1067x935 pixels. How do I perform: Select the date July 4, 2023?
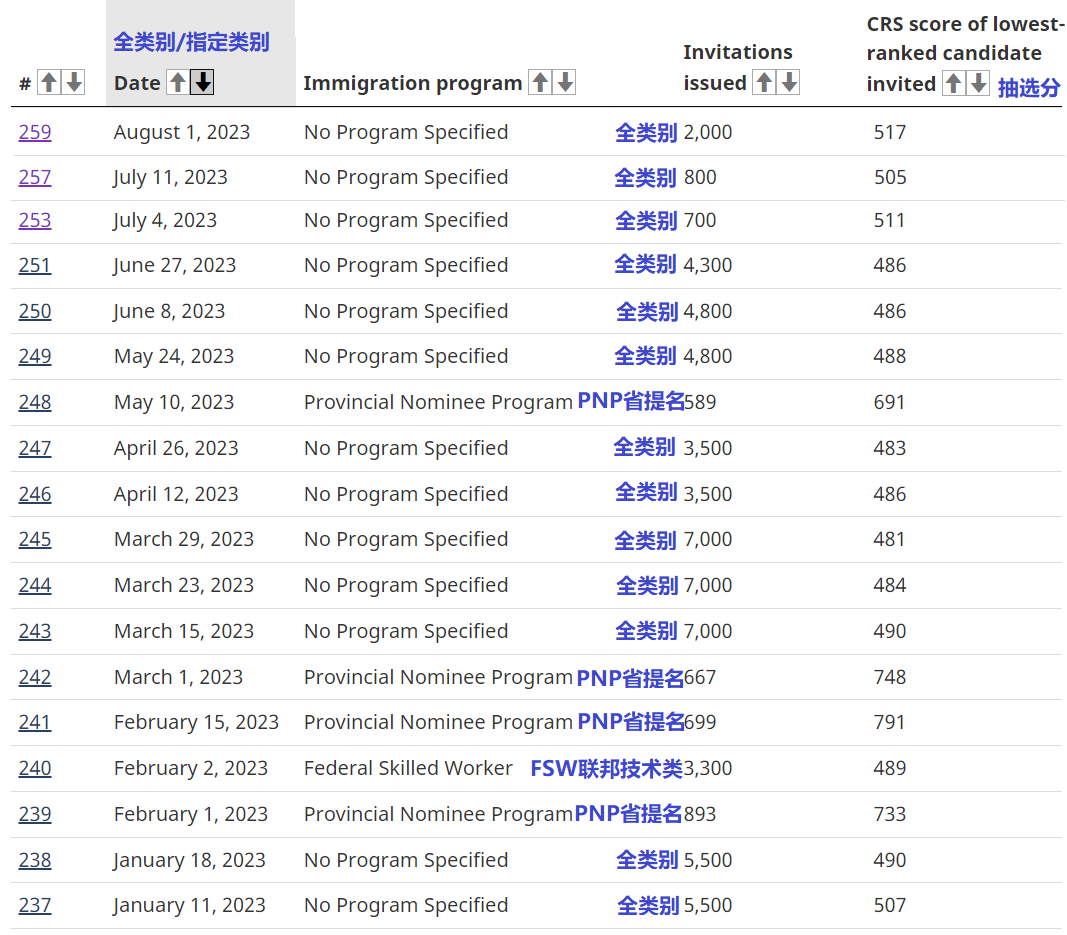pos(165,221)
